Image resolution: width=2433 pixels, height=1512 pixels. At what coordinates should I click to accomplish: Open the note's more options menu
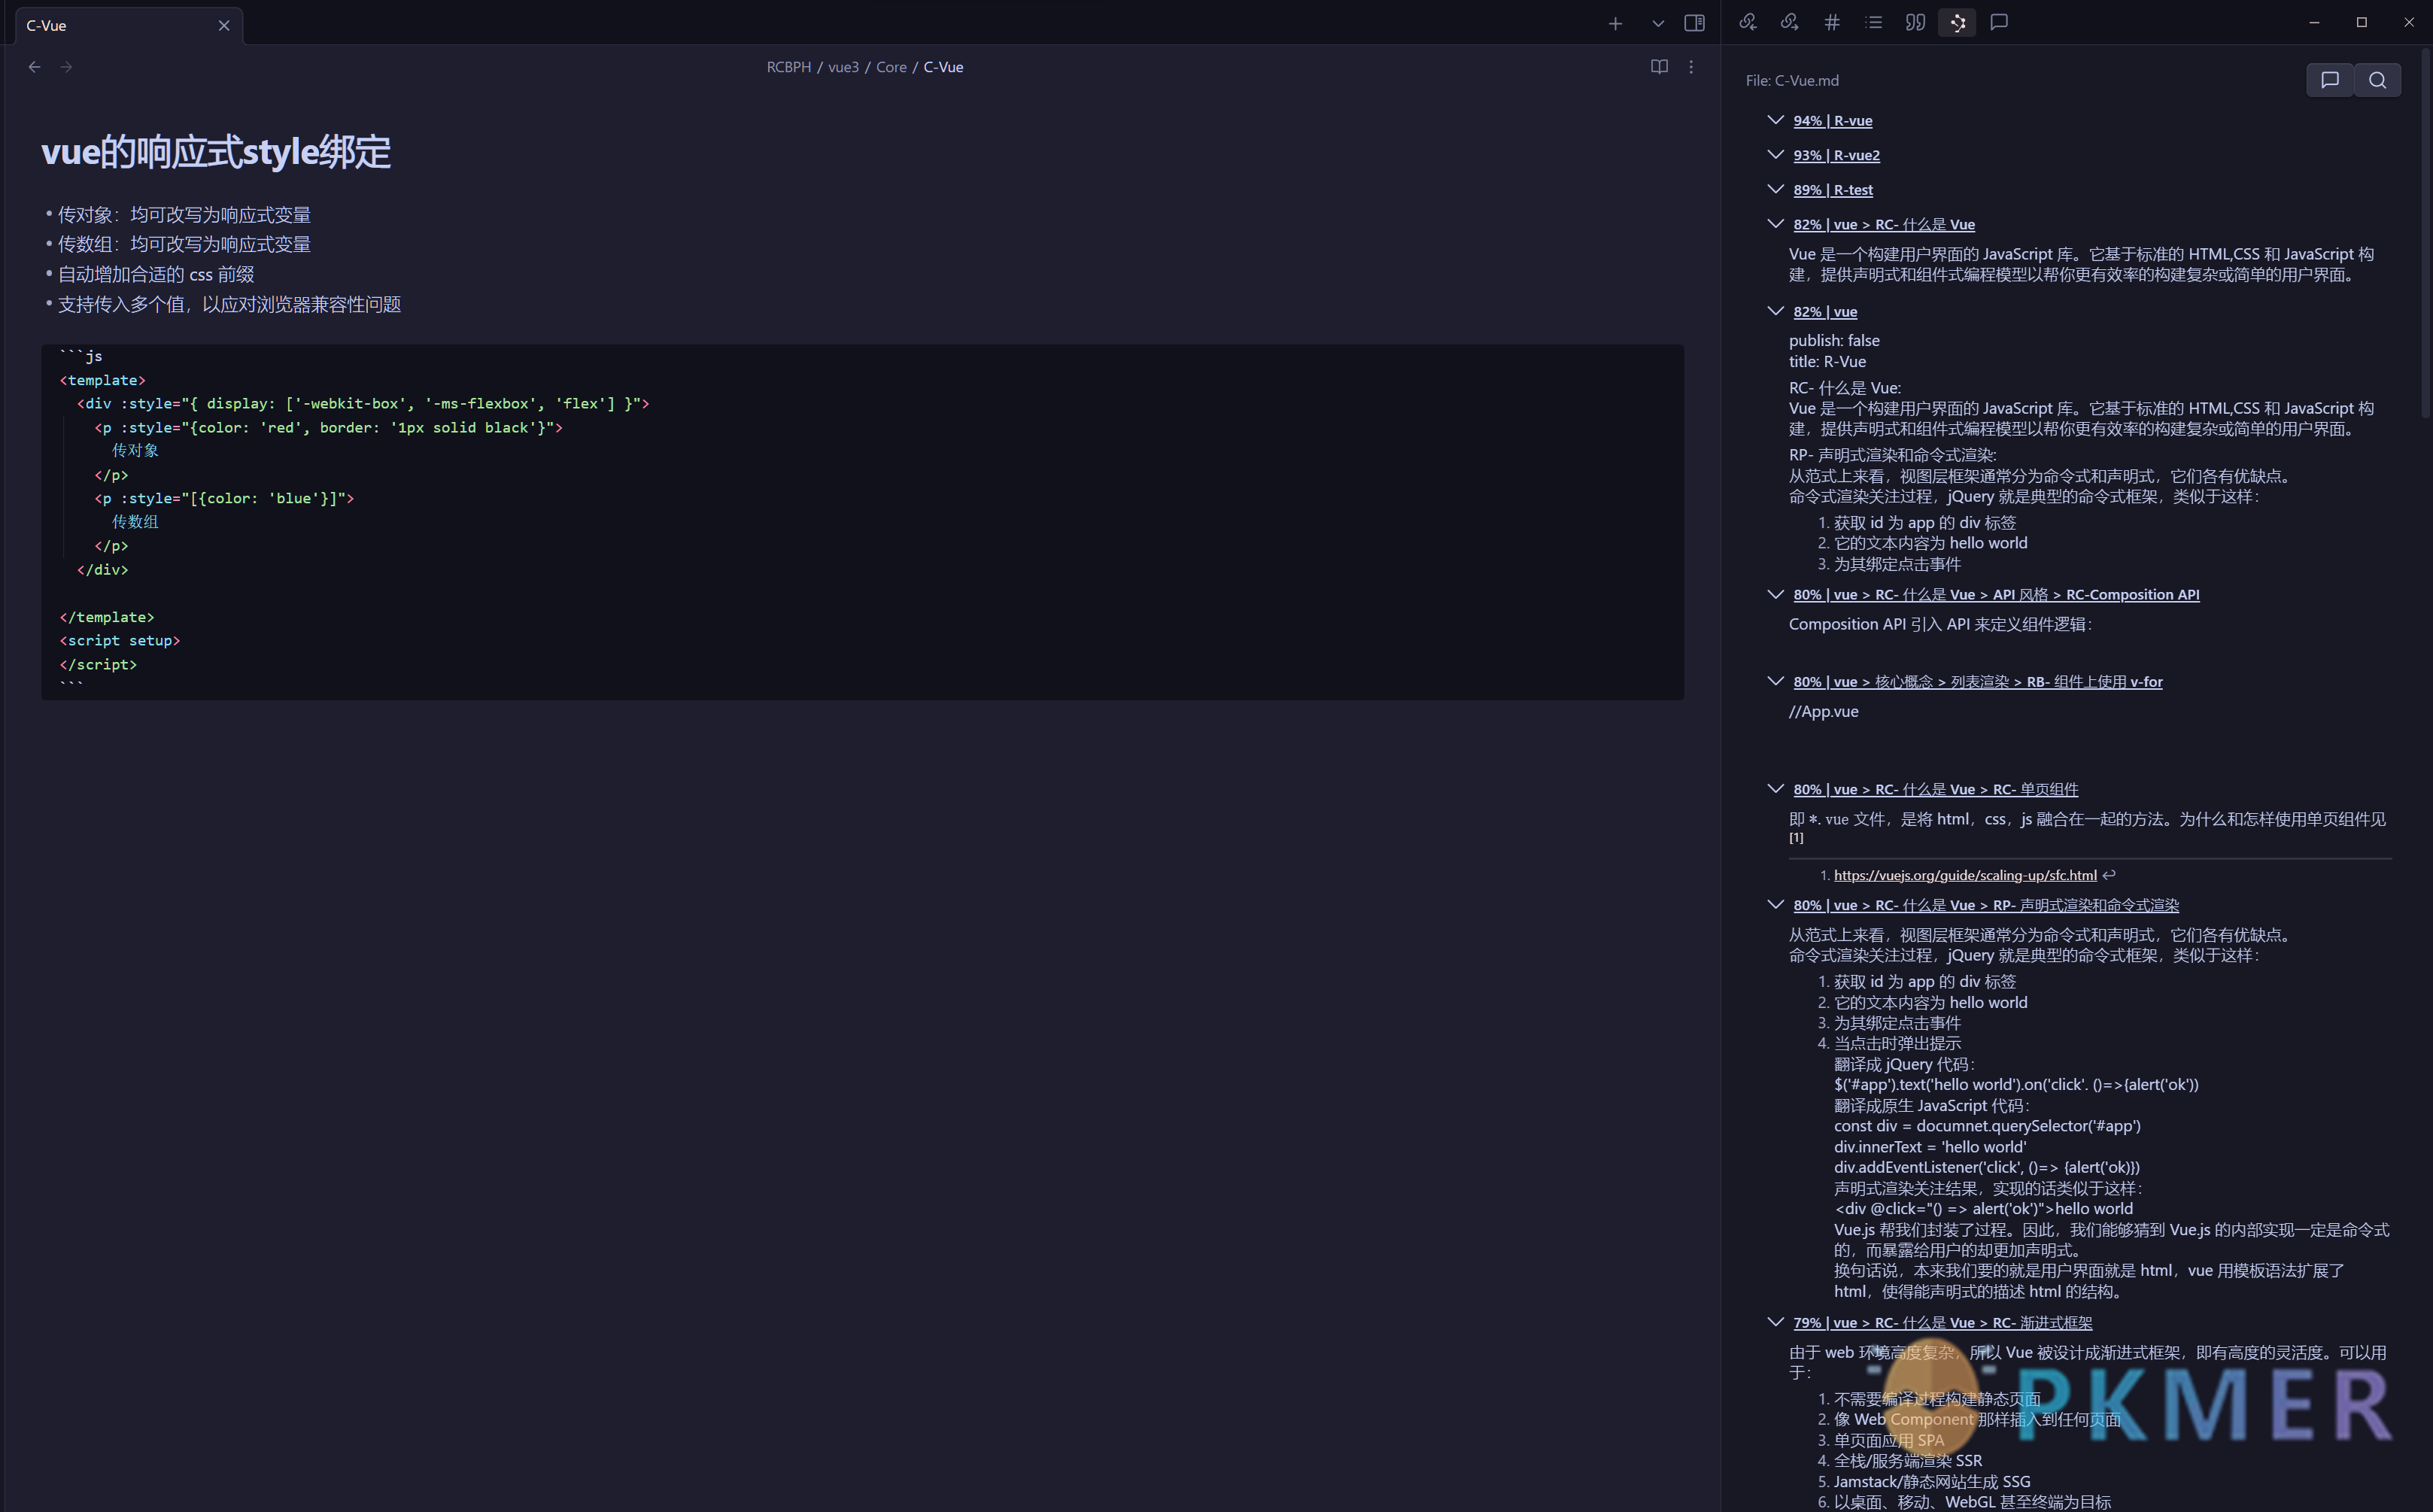click(1691, 67)
